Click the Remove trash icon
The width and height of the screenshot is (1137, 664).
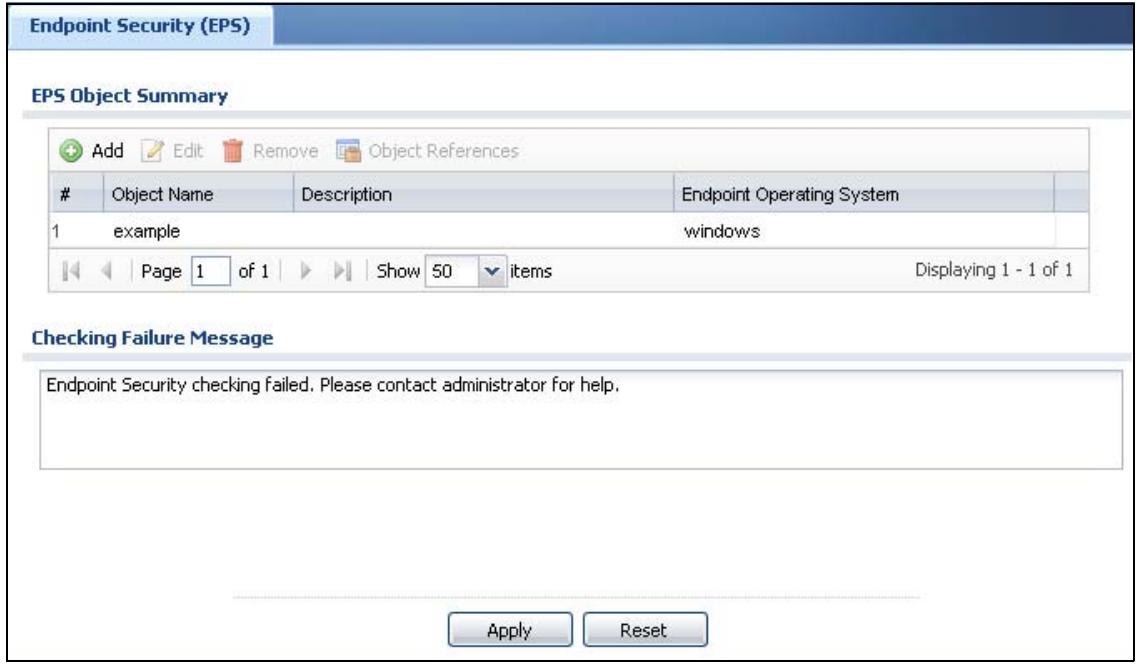click(x=233, y=151)
